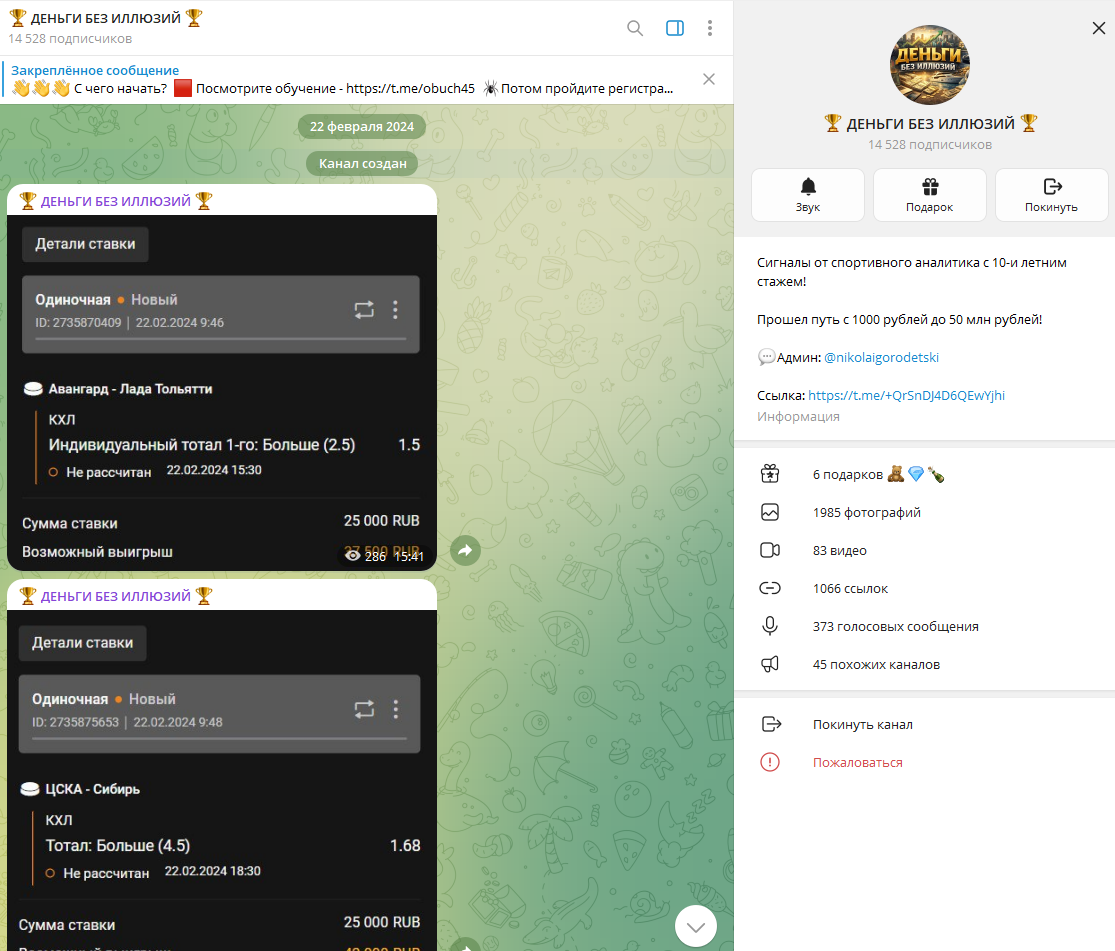Open the three-dot channel menu in header
This screenshot has height=951, width=1115.
pos(709,28)
